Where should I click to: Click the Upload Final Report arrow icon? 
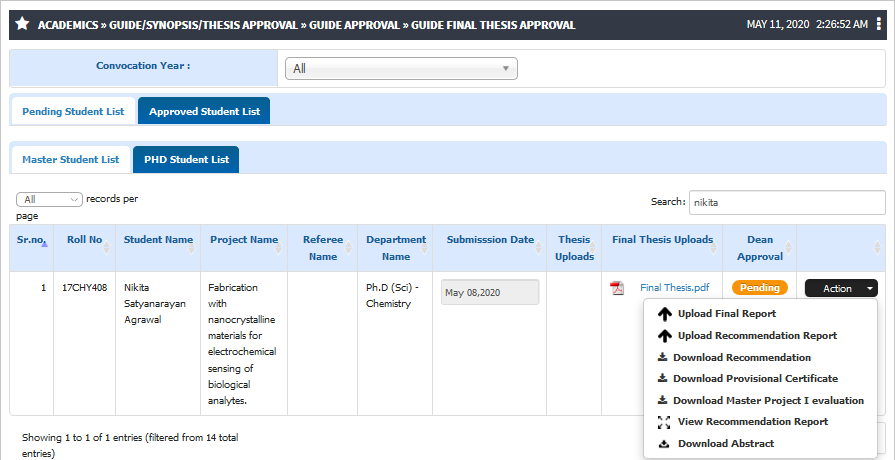click(664, 314)
